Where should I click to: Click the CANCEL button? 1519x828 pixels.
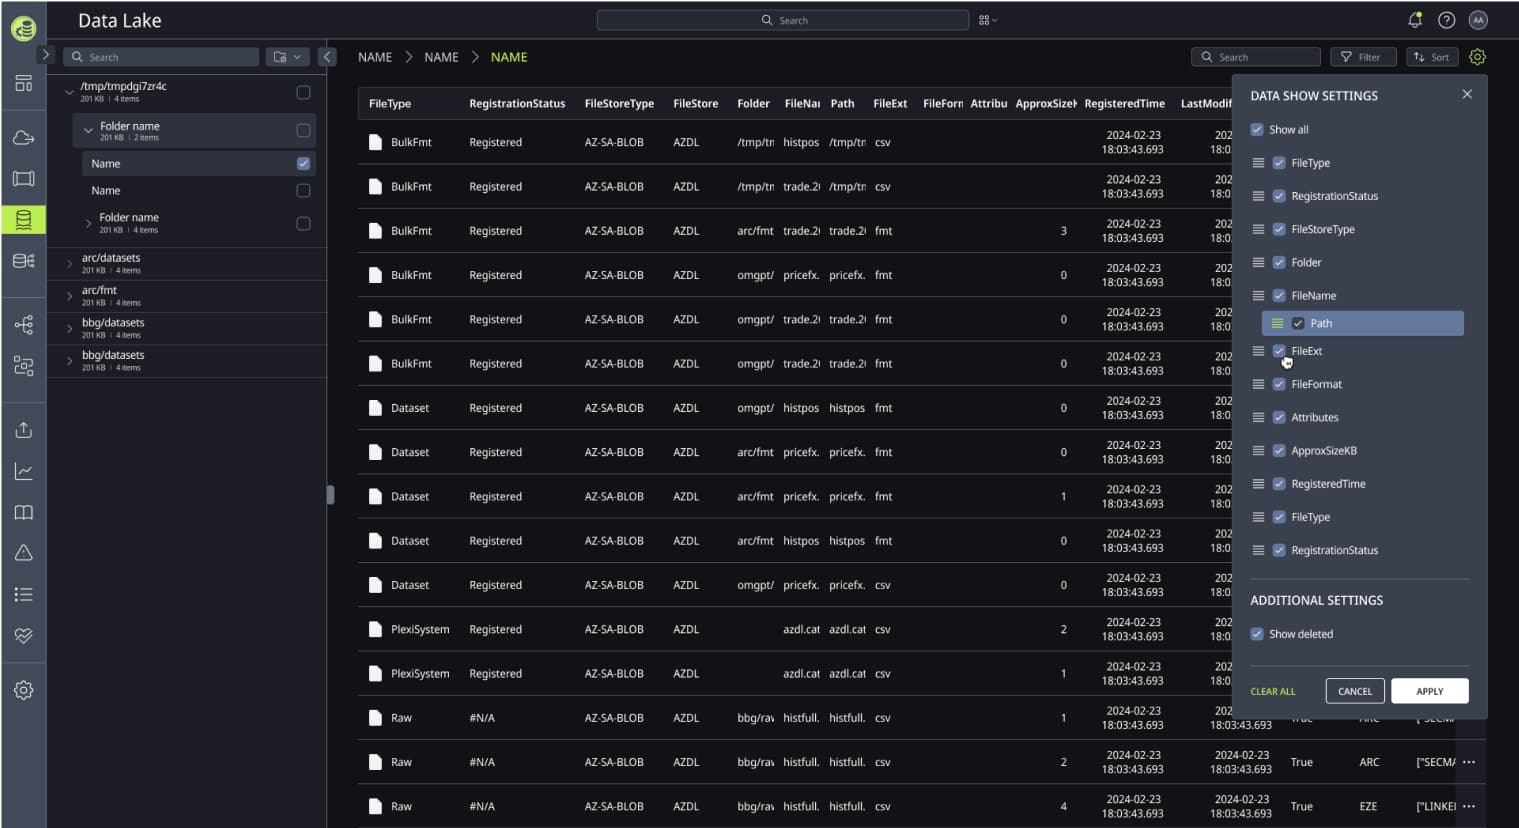pyautogui.click(x=1355, y=691)
